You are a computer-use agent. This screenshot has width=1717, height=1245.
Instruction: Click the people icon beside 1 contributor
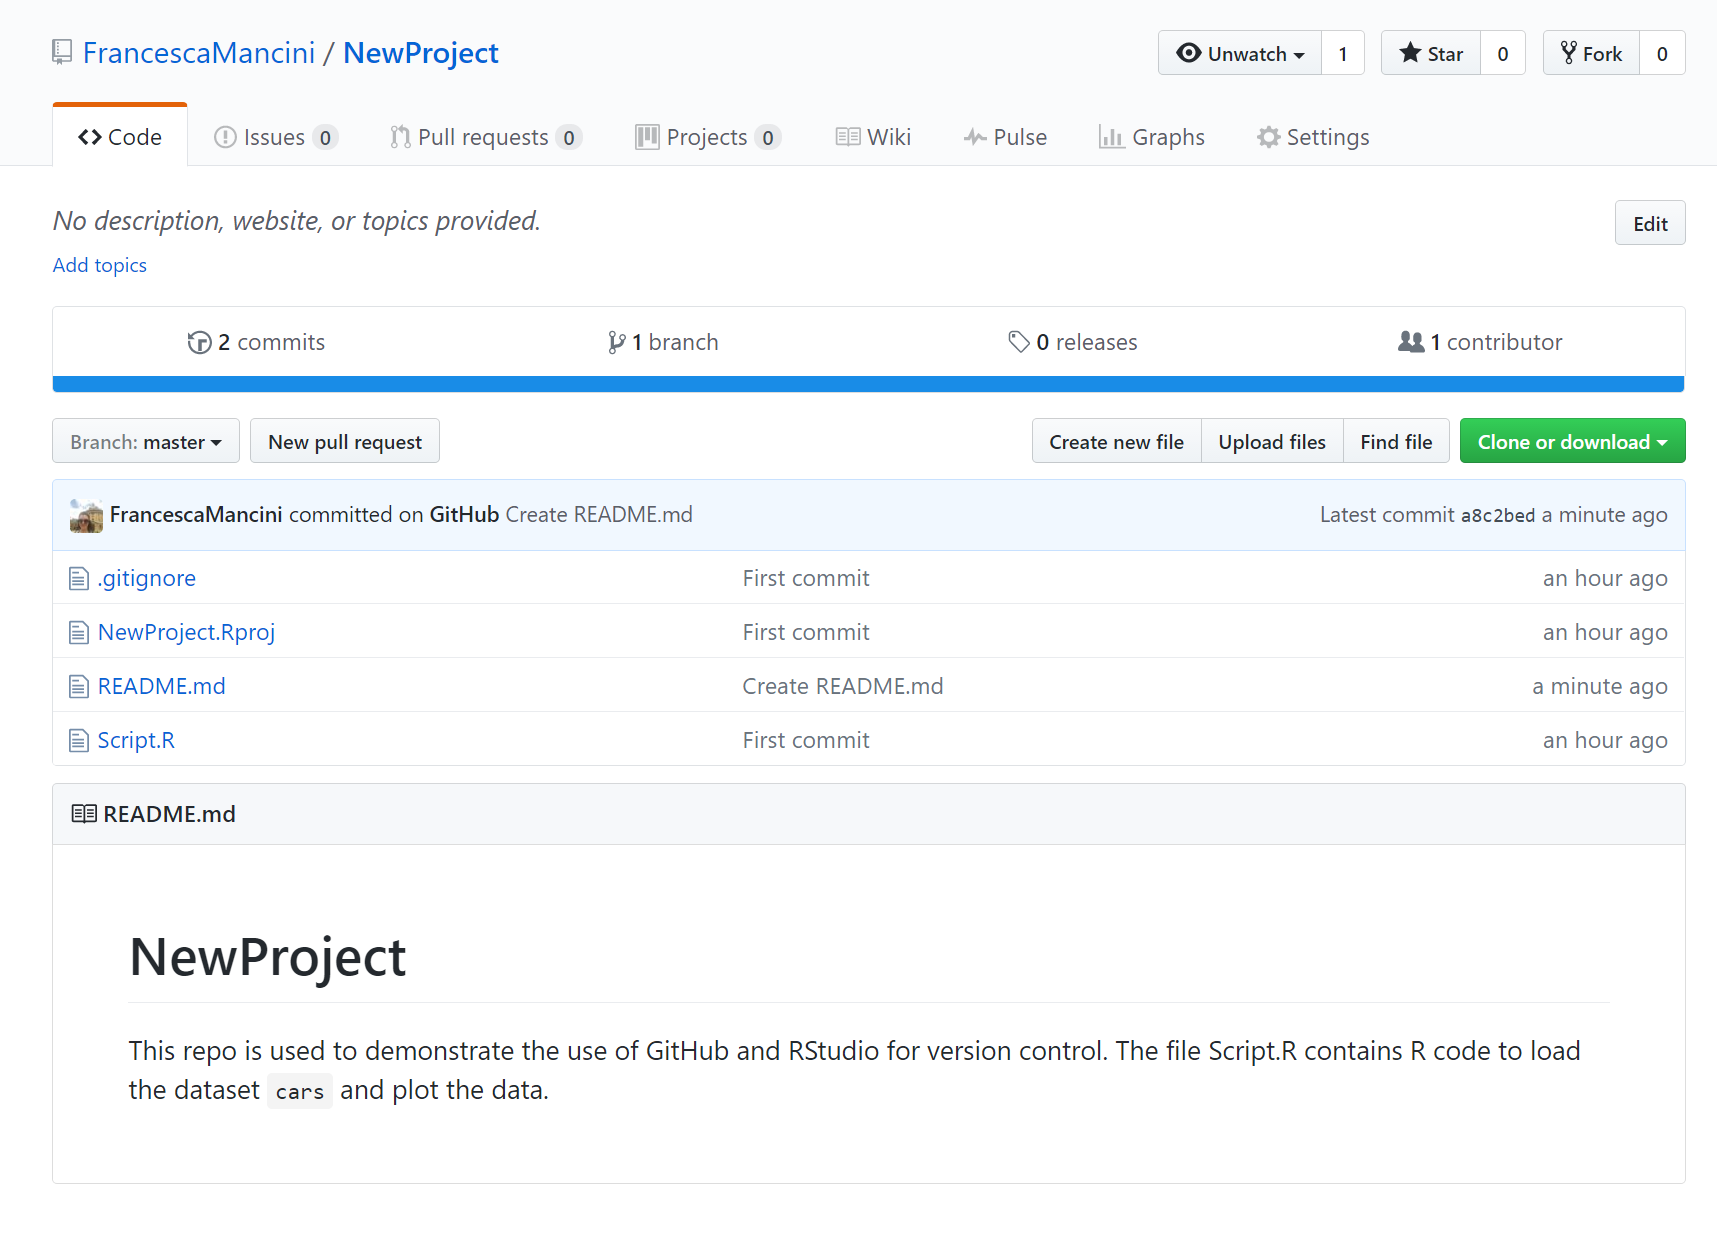1410,342
